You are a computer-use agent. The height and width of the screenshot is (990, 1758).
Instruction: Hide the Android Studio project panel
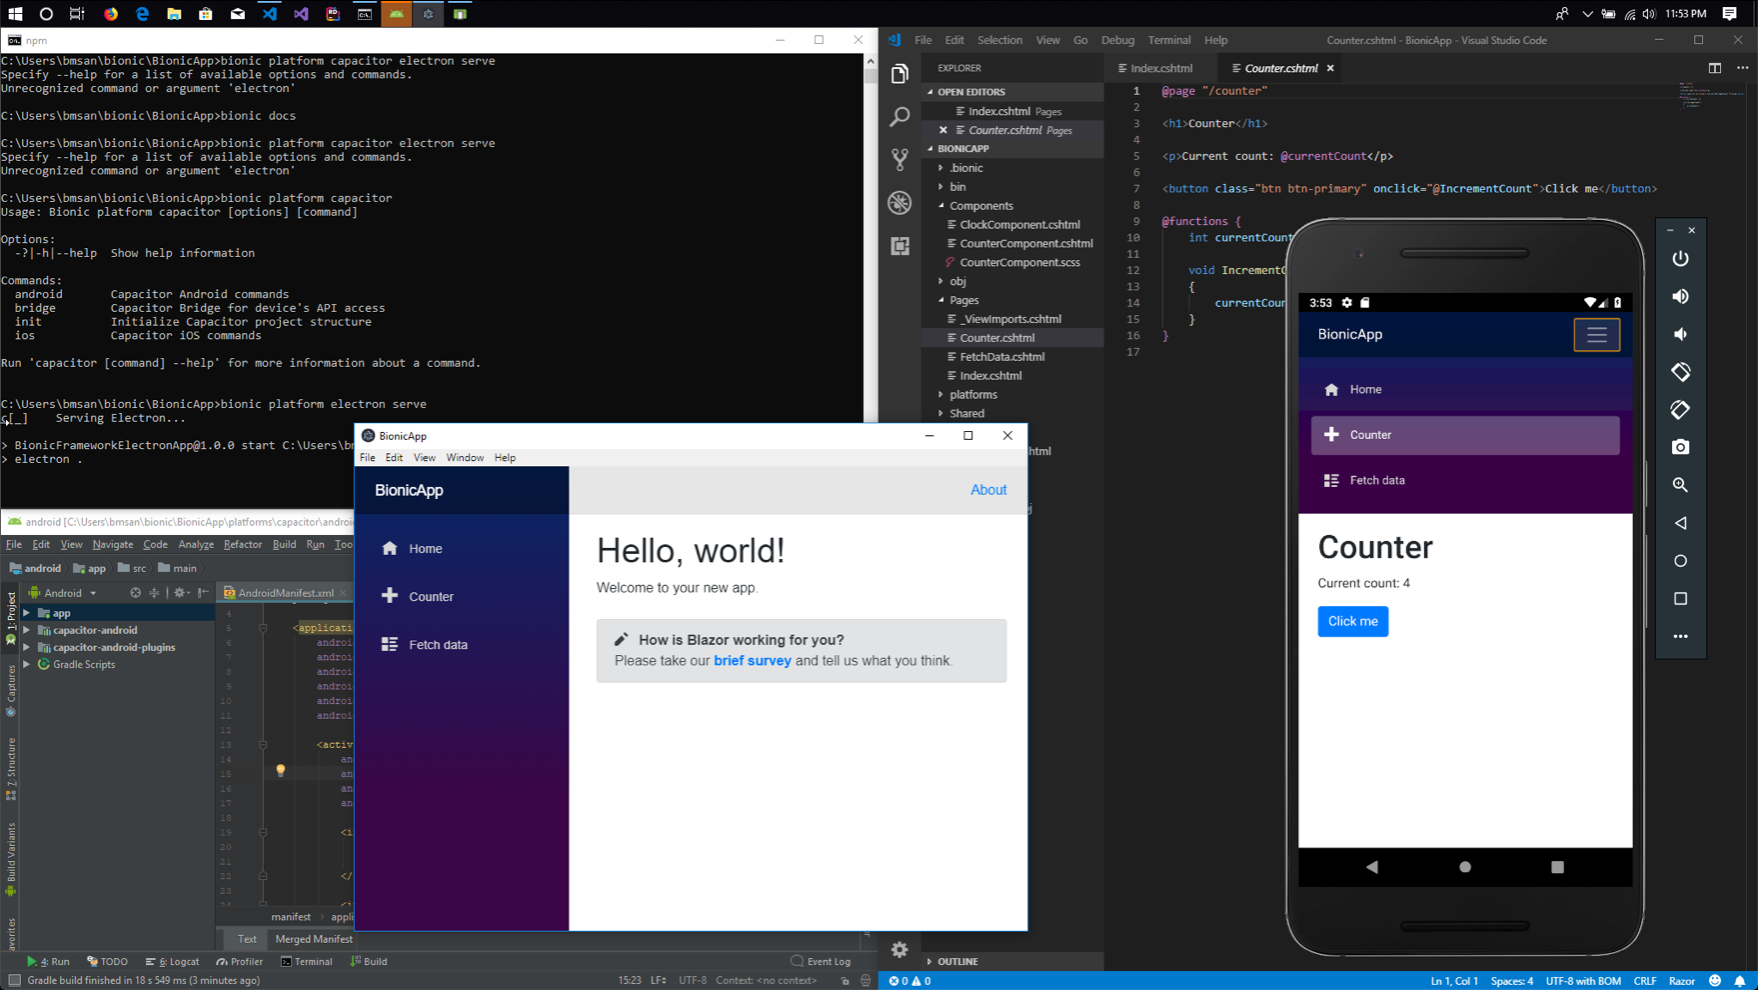tap(203, 593)
